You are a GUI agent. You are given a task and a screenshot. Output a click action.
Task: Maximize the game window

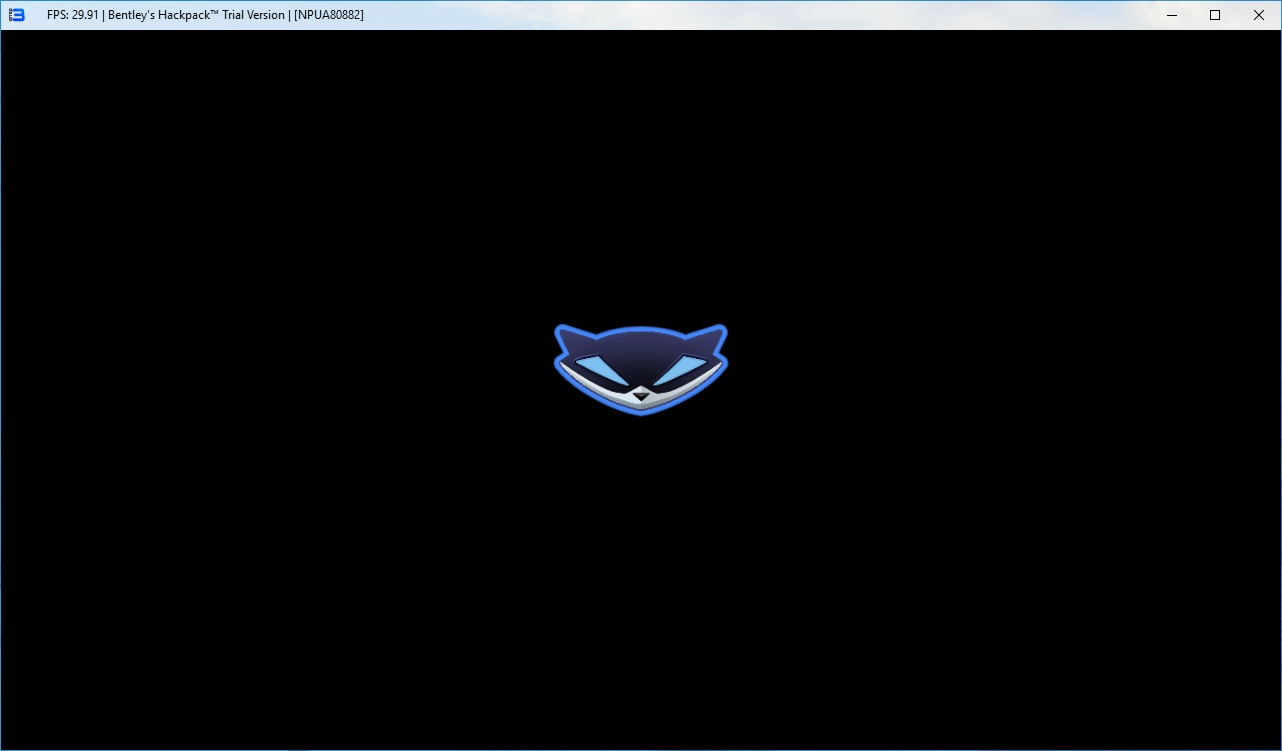1215,15
